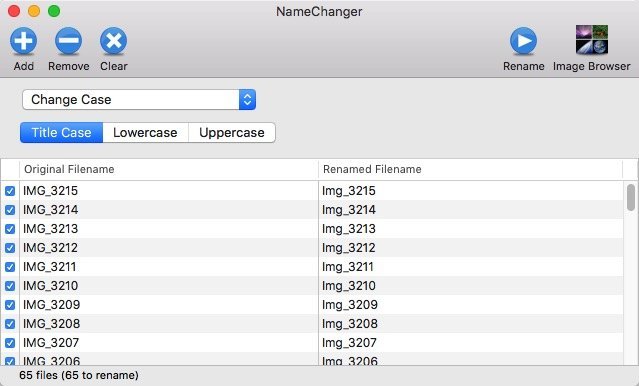This screenshot has width=639, height=386.
Task: Select the original filename IMG_3214
Action: [x=50, y=210]
